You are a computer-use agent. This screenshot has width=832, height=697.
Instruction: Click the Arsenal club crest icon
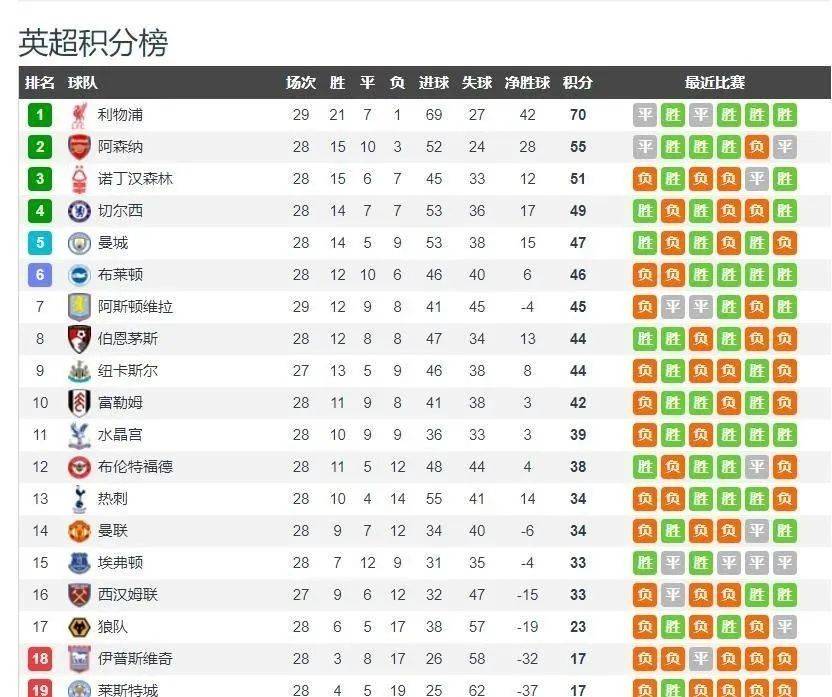(79, 147)
